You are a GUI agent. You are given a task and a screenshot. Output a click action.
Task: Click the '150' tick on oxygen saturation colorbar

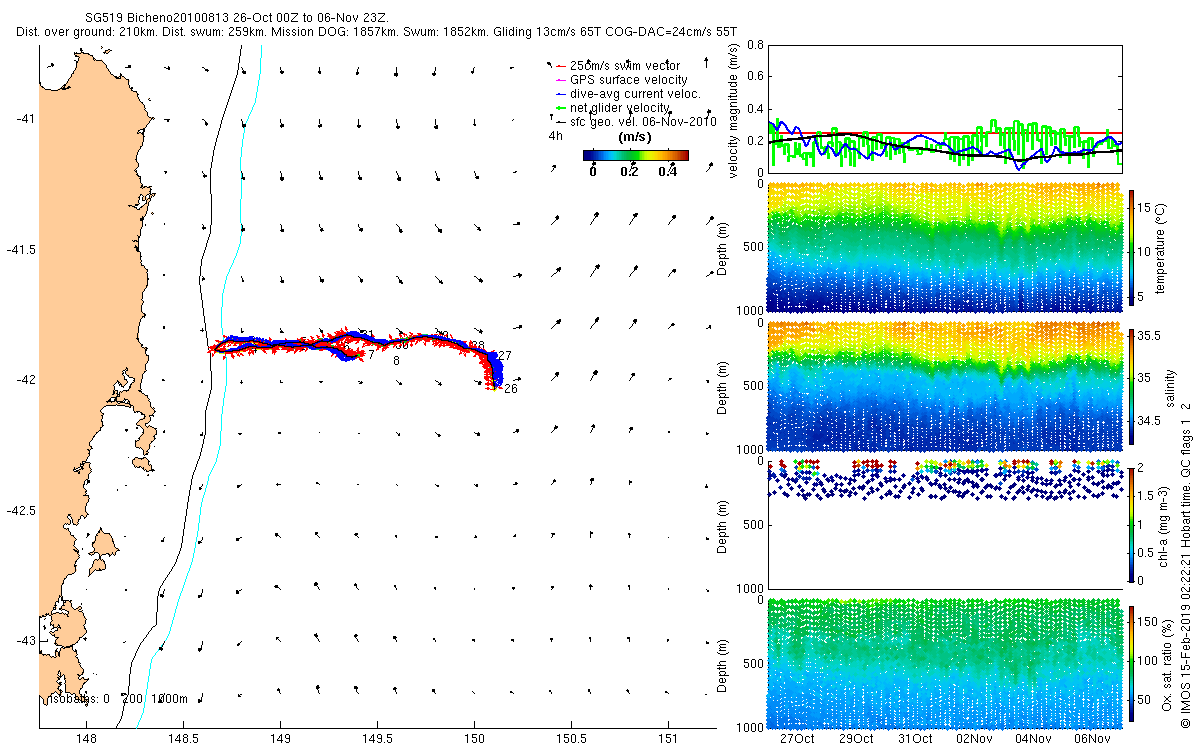tap(1148, 622)
